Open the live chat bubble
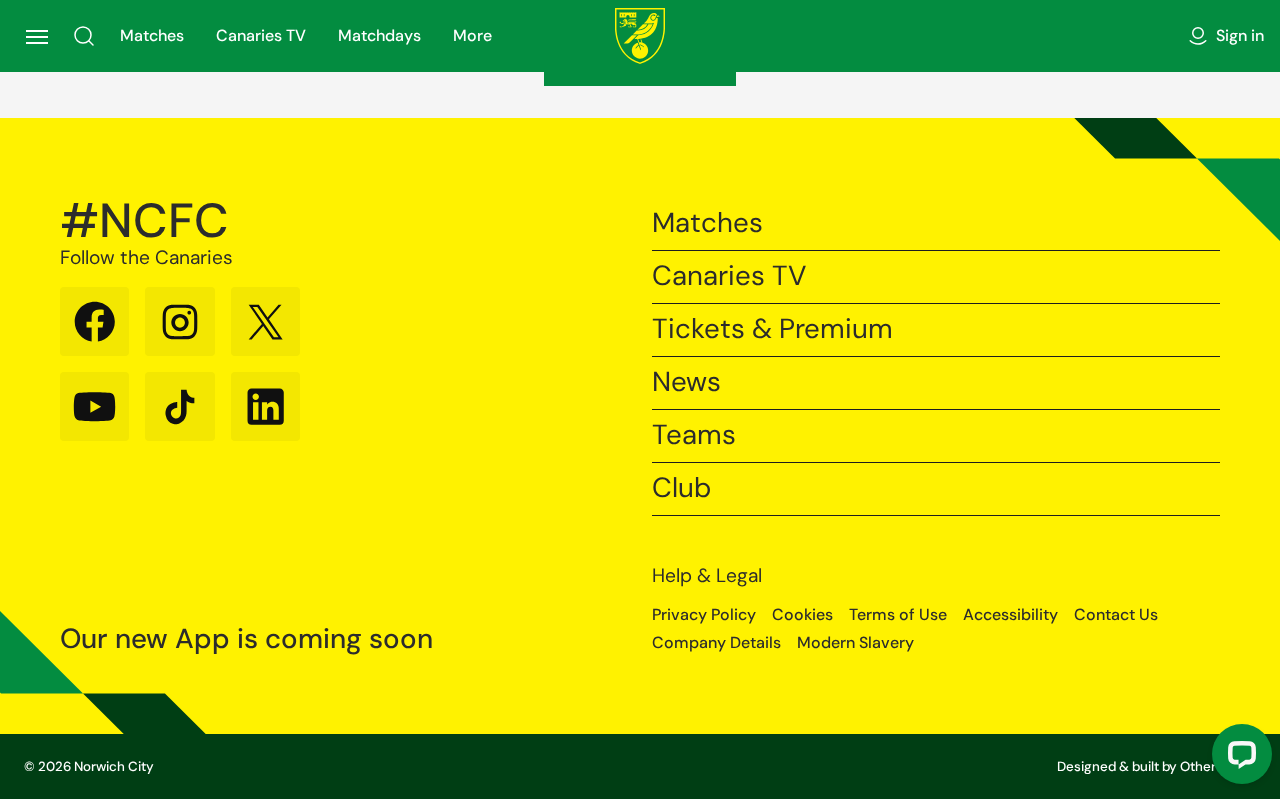Viewport: 1280px width, 800px height. (x=1242, y=754)
